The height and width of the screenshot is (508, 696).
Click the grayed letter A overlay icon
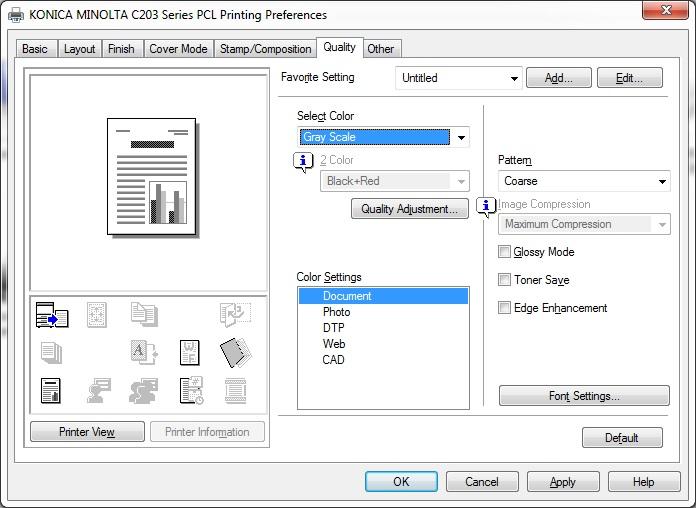144,353
